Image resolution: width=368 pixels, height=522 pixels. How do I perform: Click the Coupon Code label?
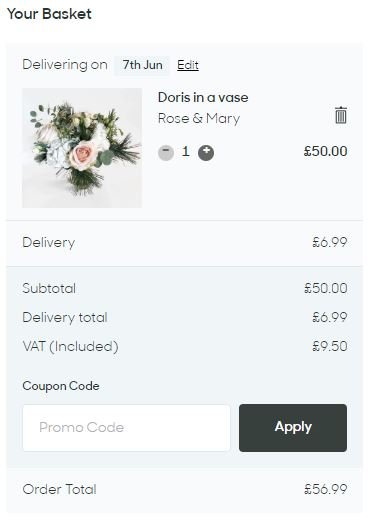[x=61, y=386]
